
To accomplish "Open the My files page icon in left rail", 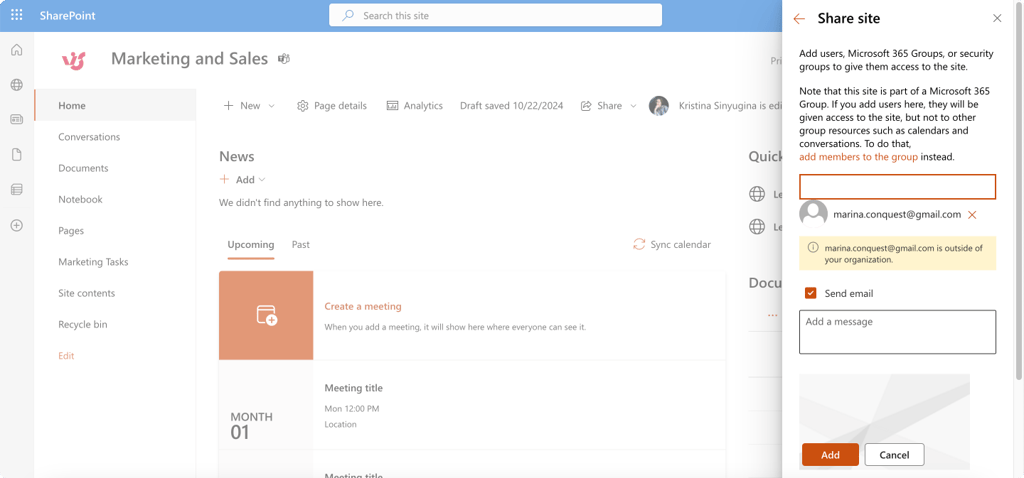I will coord(17,155).
